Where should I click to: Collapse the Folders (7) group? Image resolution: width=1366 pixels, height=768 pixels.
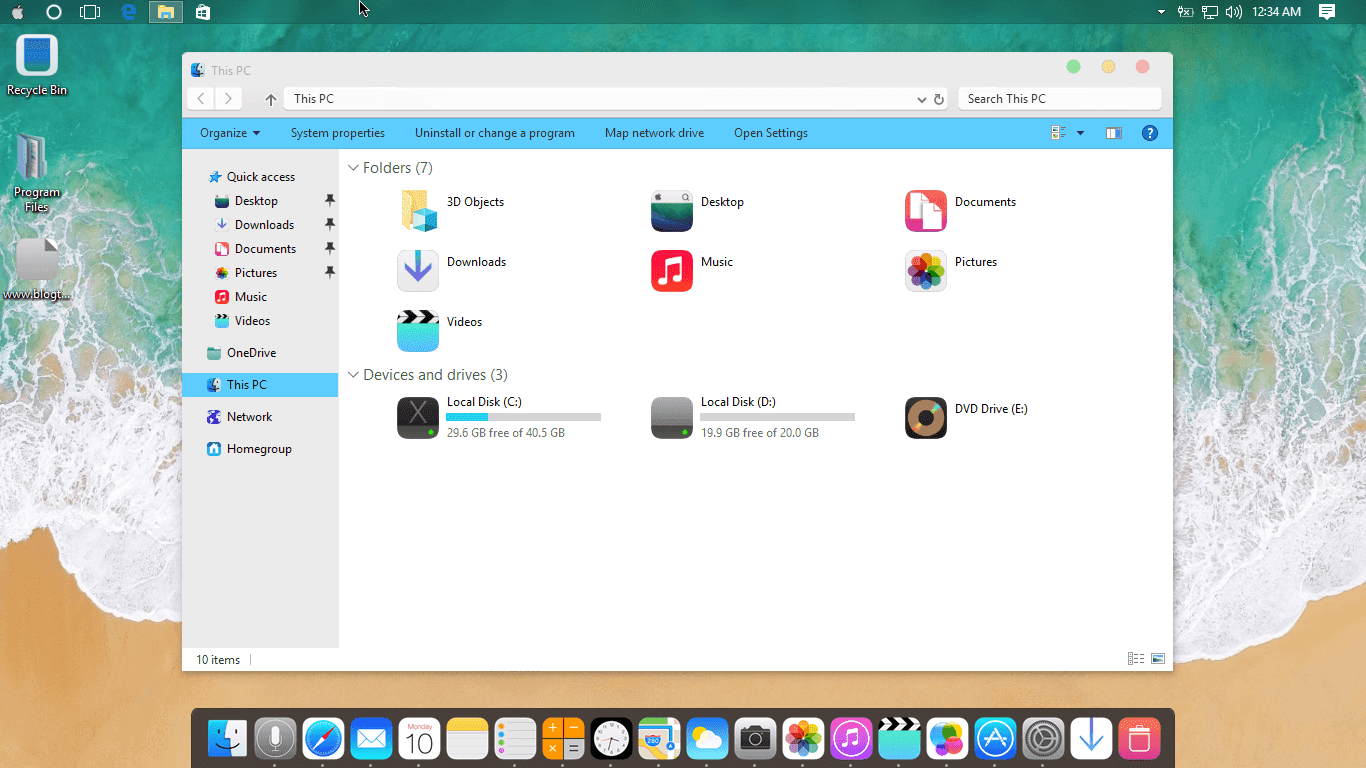click(353, 168)
